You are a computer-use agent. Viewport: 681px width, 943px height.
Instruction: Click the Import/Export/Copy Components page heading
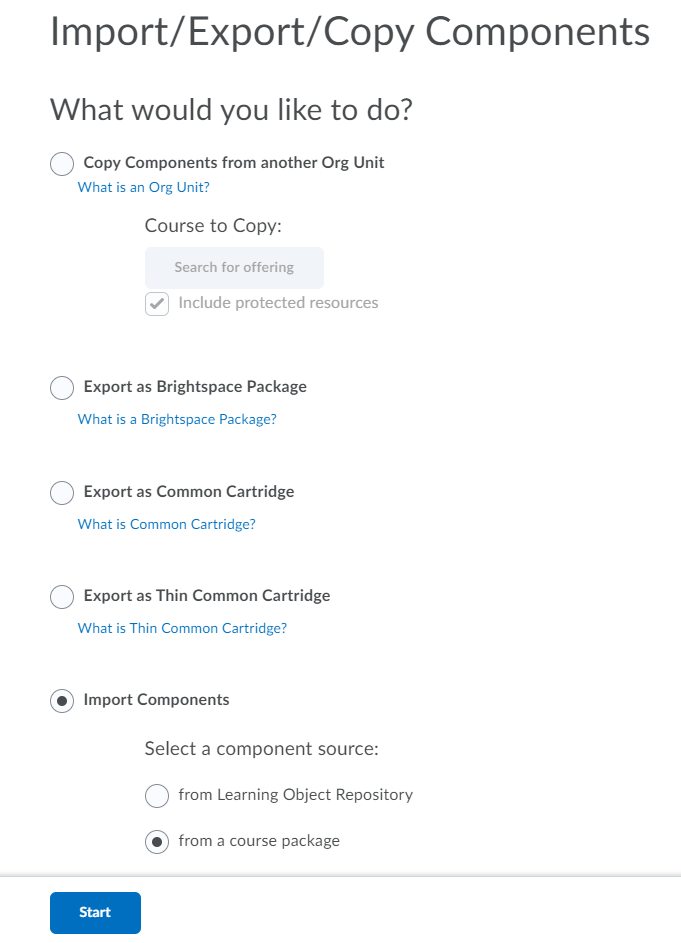(349, 33)
